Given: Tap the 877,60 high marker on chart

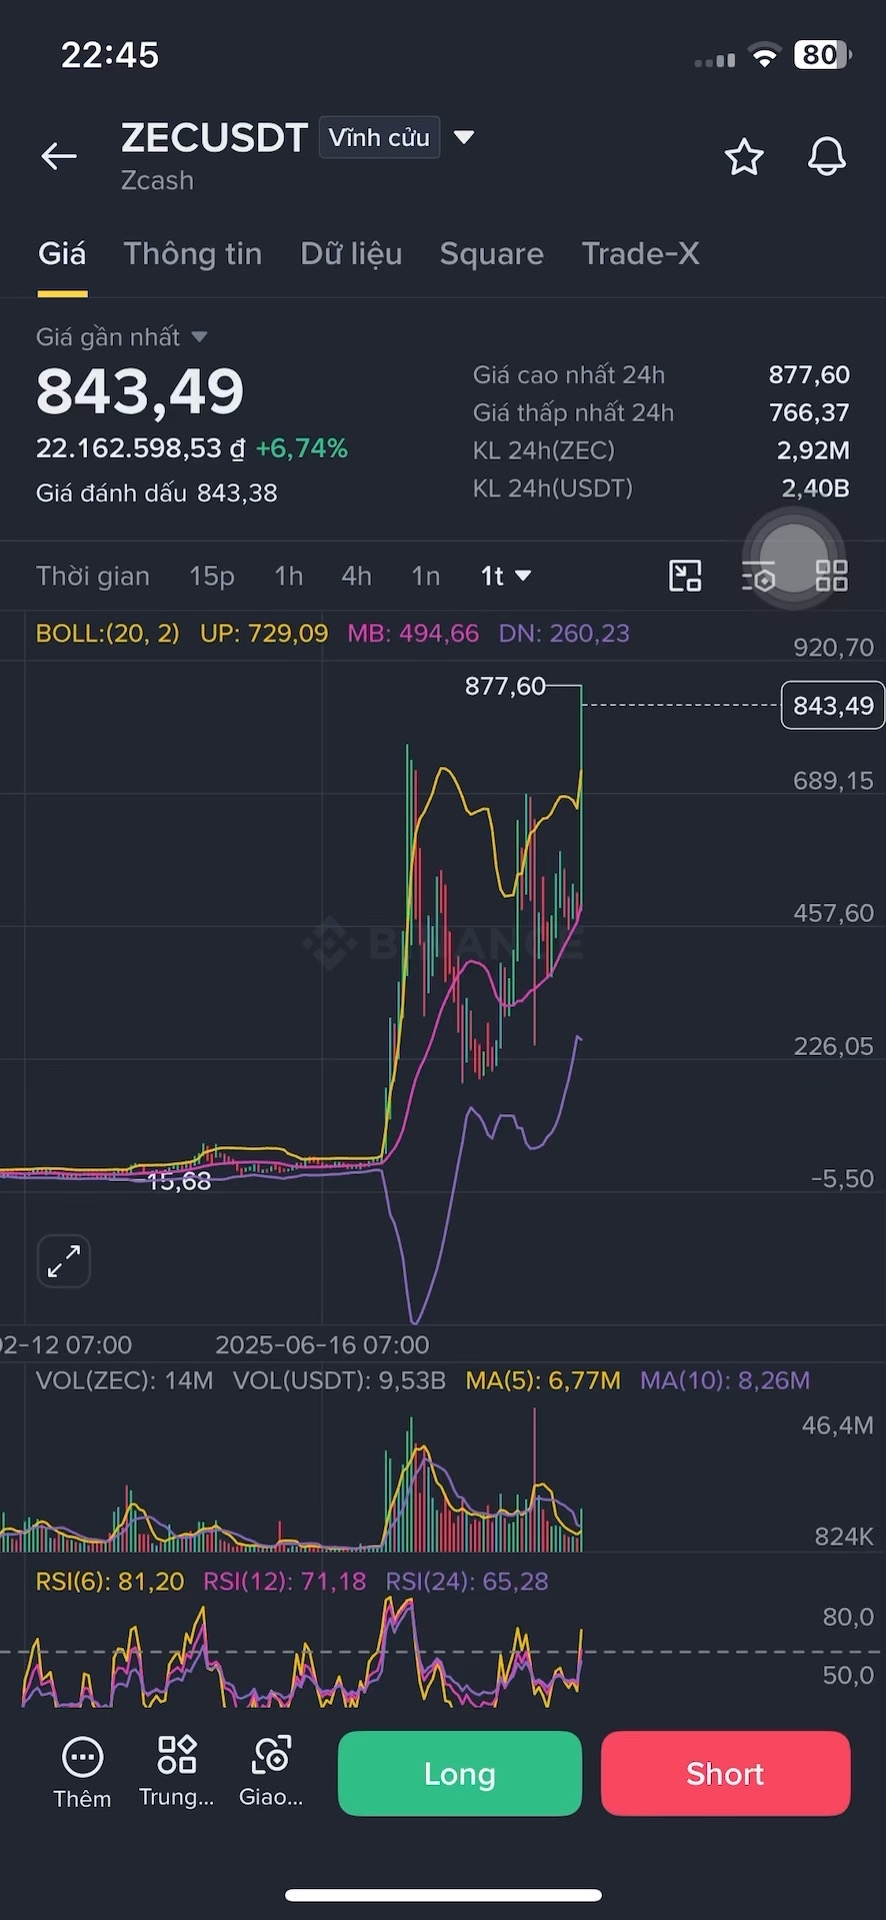Looking at the screenshot, I should click(505, 686).
